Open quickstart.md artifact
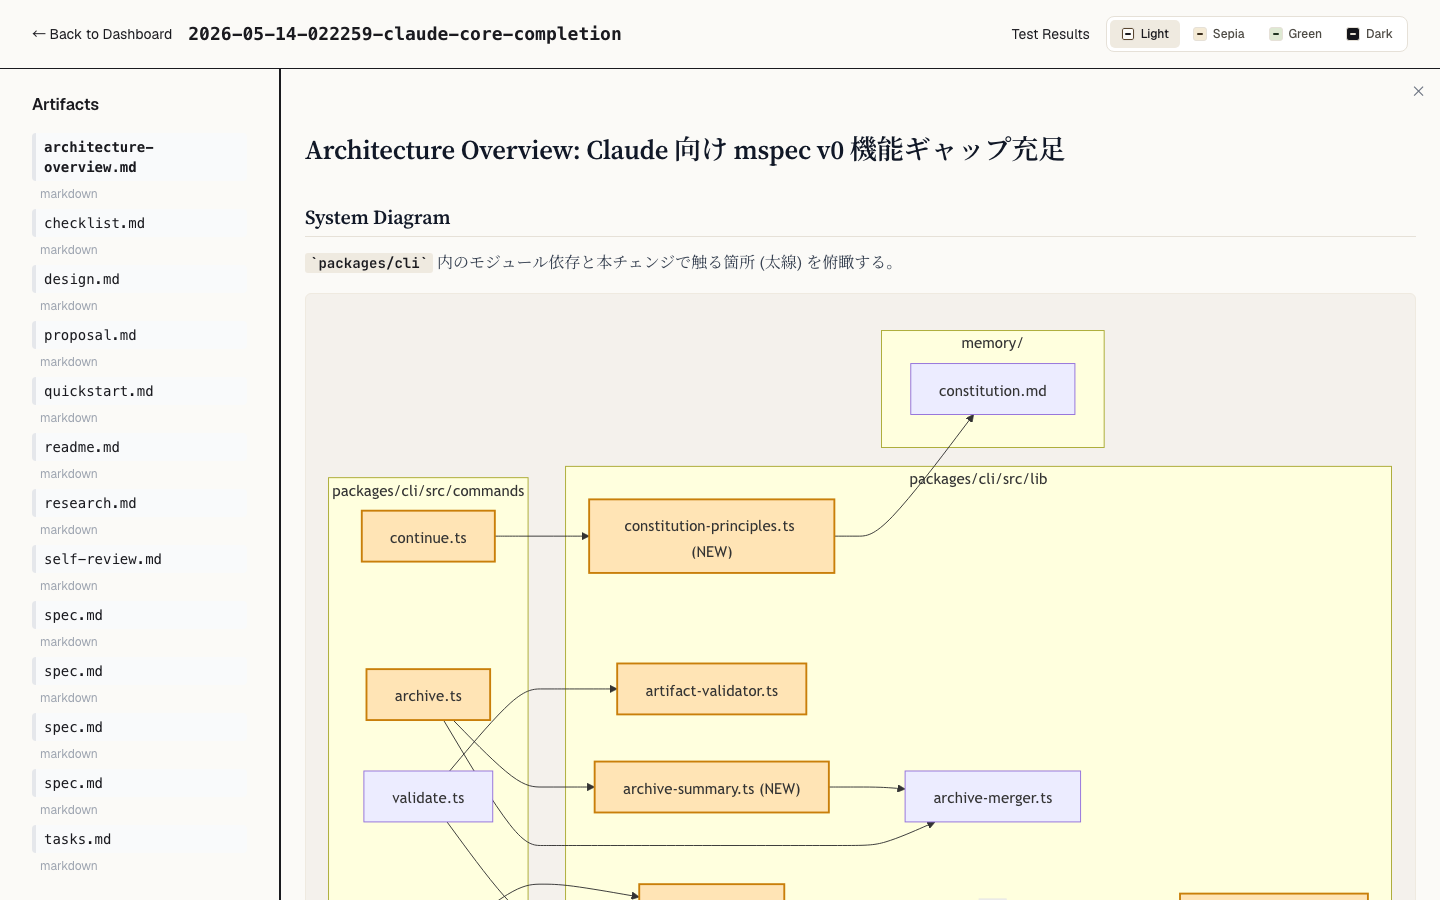 click(x=139, y=391)
